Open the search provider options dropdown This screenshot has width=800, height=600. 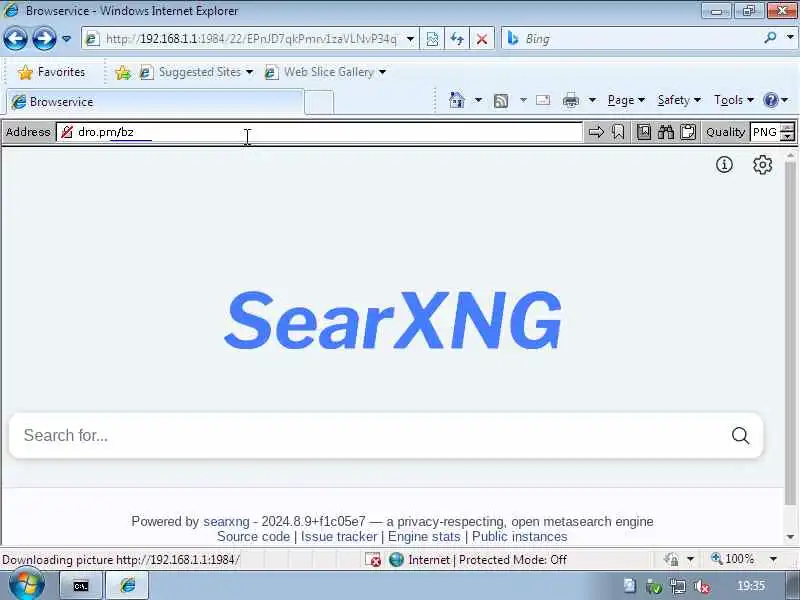[x=790, y=37]
